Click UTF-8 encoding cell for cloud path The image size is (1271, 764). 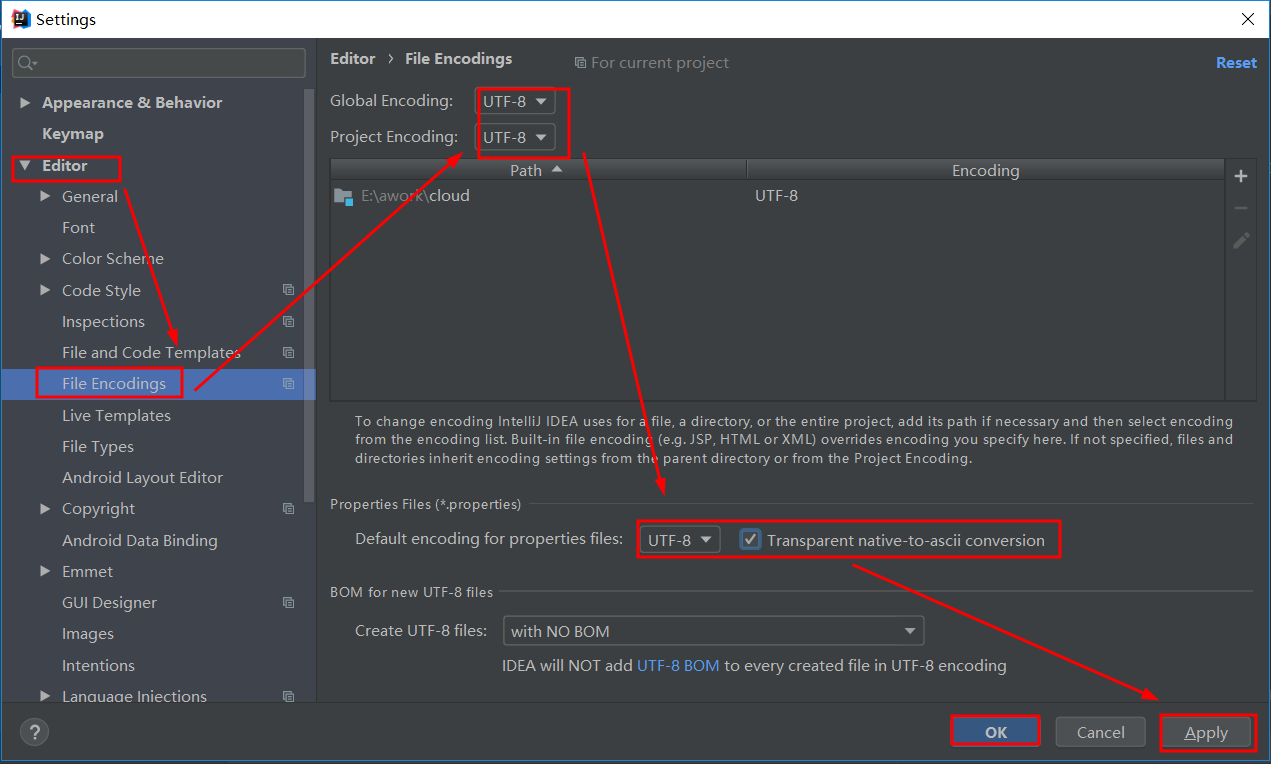(776, 196)
